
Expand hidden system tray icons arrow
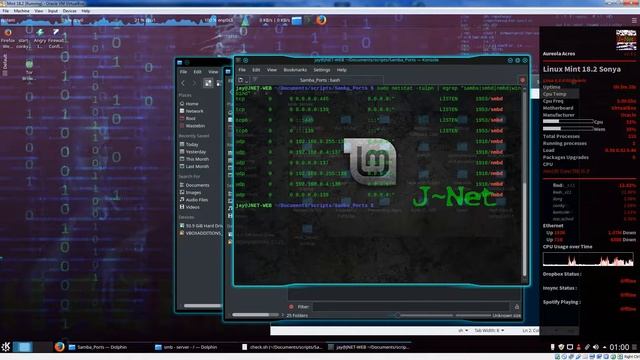pyautogui.click(x=604, y=347)
